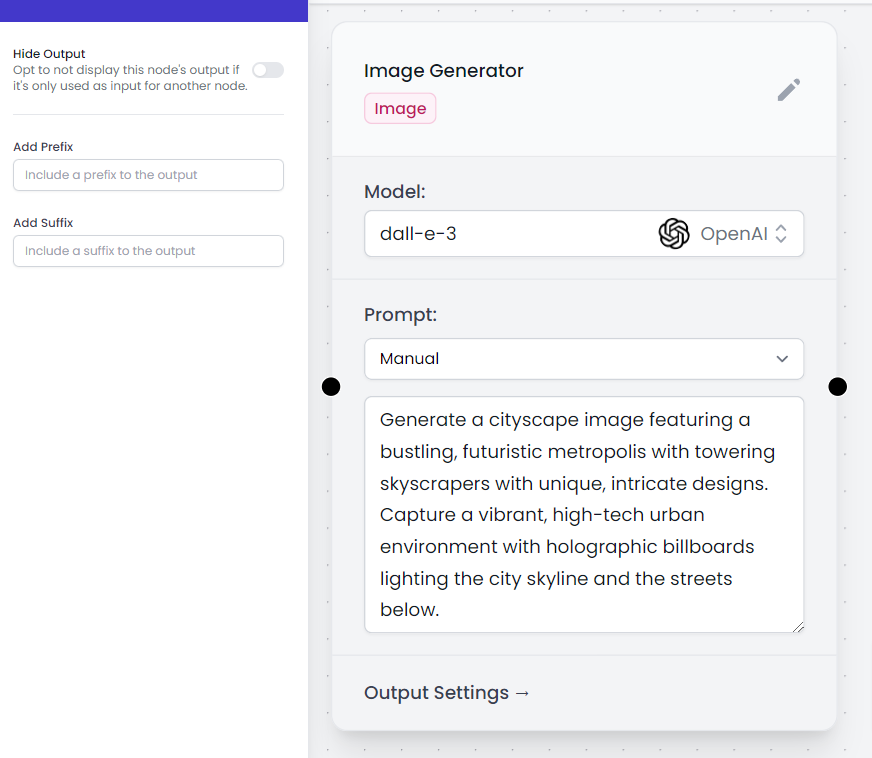
Task: Click the up-down chevrons beside OpenAI
Action: click(781, 234)
